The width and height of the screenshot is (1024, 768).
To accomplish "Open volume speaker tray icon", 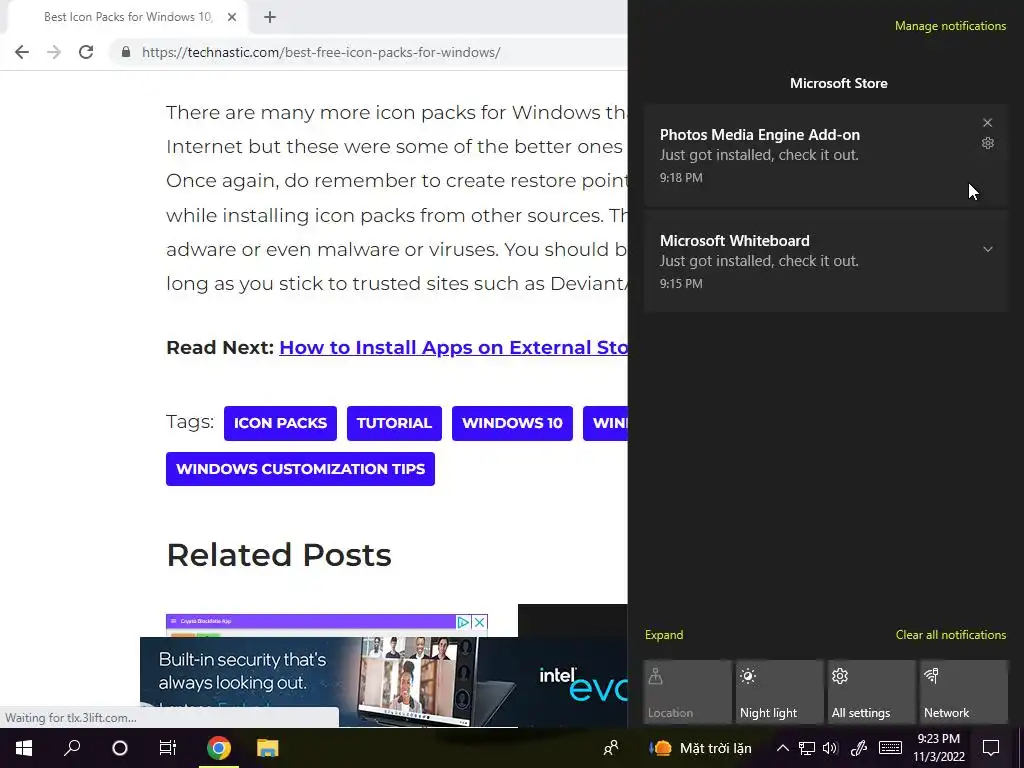I will point(830,748).
